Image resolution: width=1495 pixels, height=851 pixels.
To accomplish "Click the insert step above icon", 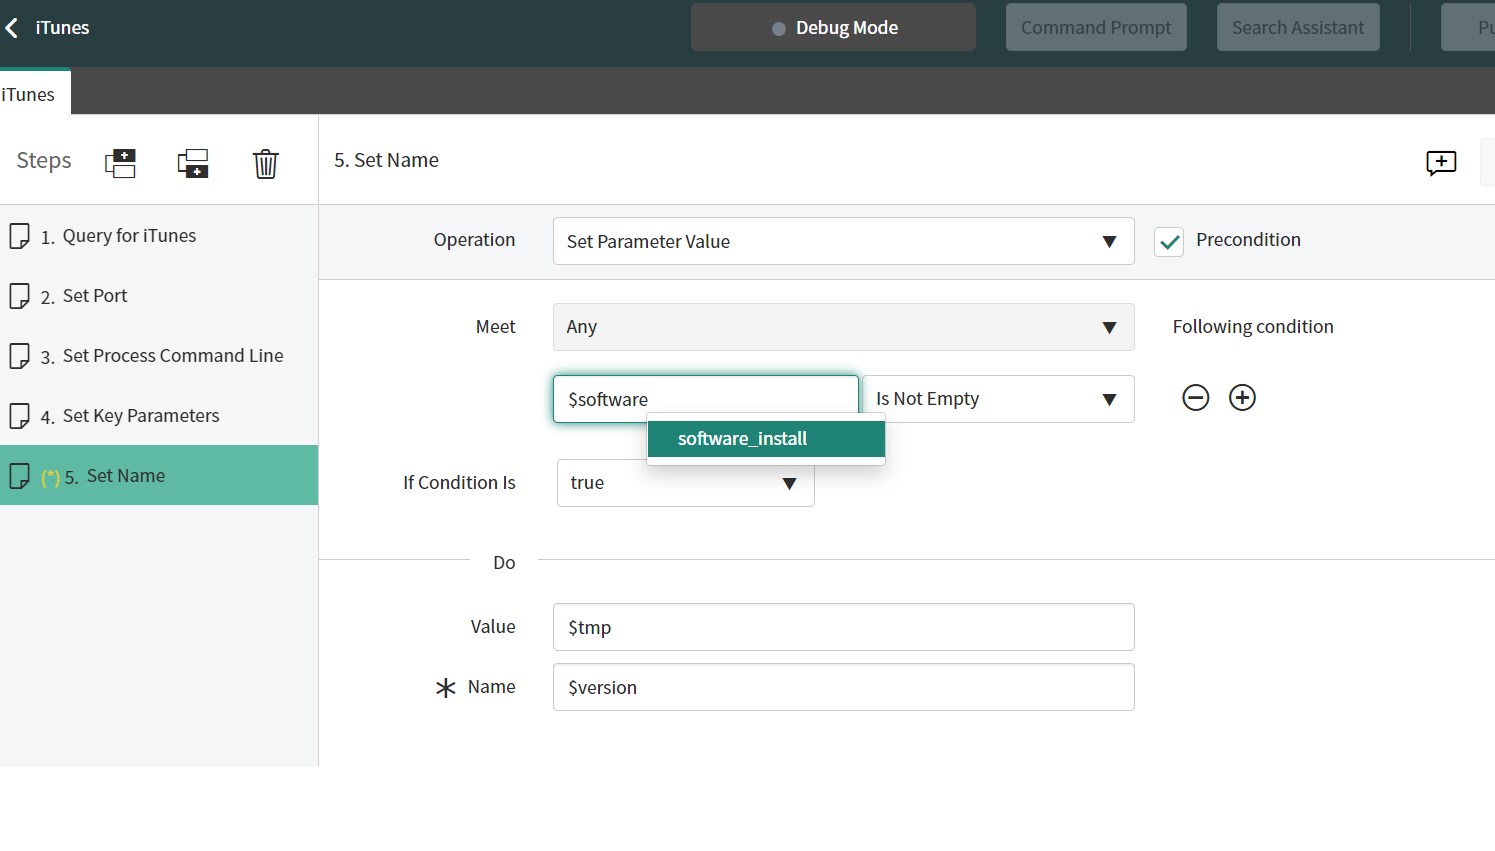I will pos(120,163).
